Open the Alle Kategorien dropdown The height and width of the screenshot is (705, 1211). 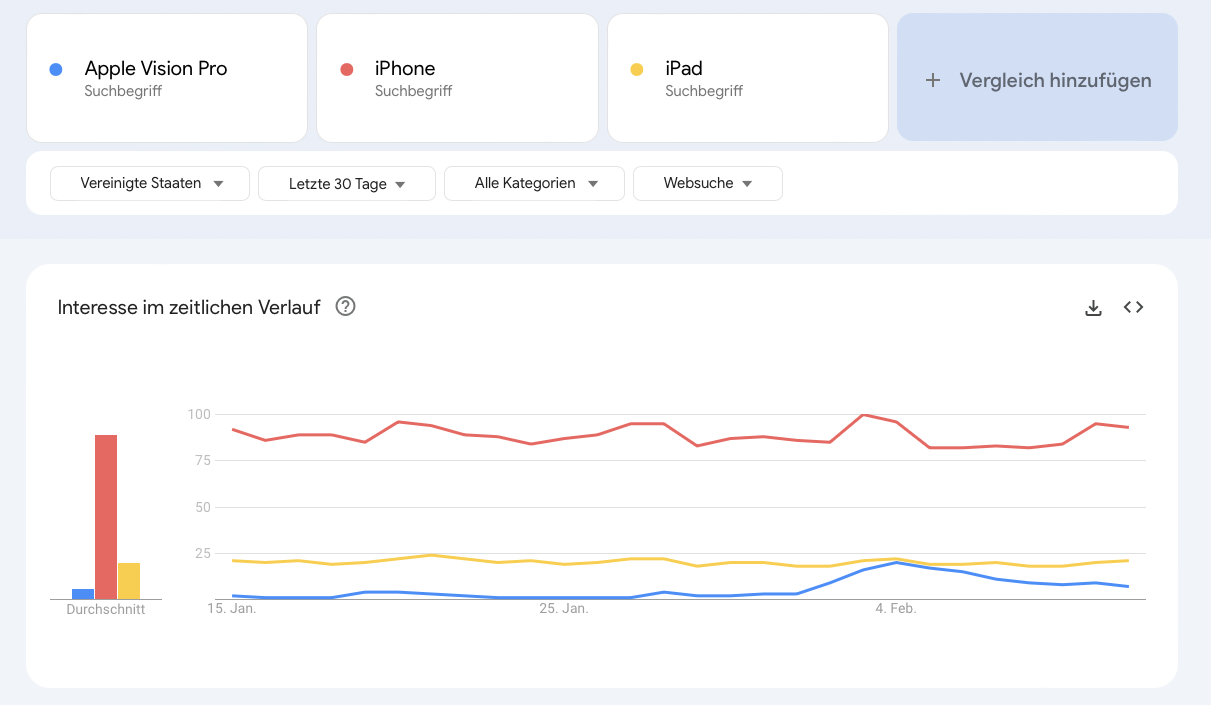[x=534, y=184]
